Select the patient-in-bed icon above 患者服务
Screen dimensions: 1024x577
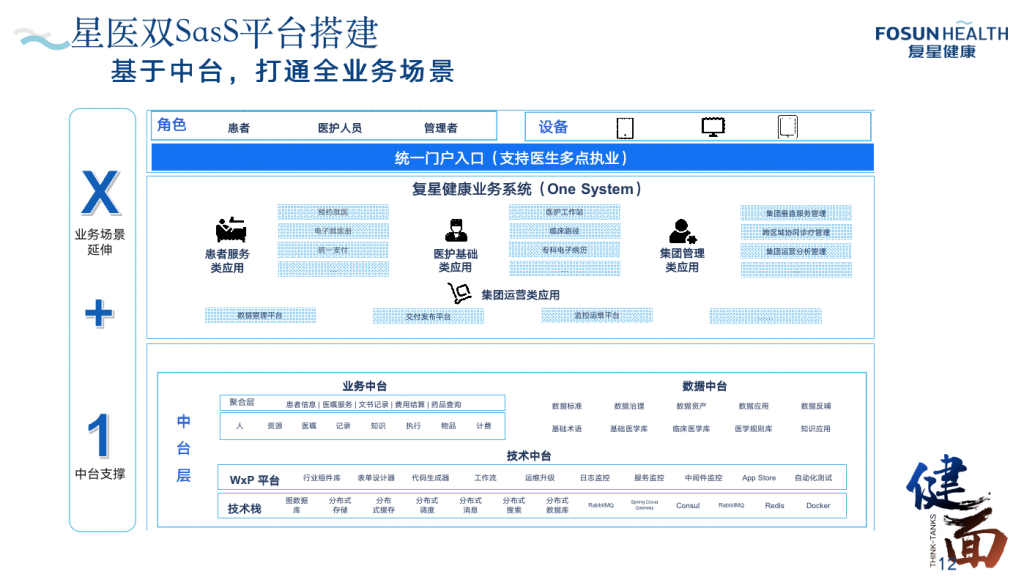[230, 229]
